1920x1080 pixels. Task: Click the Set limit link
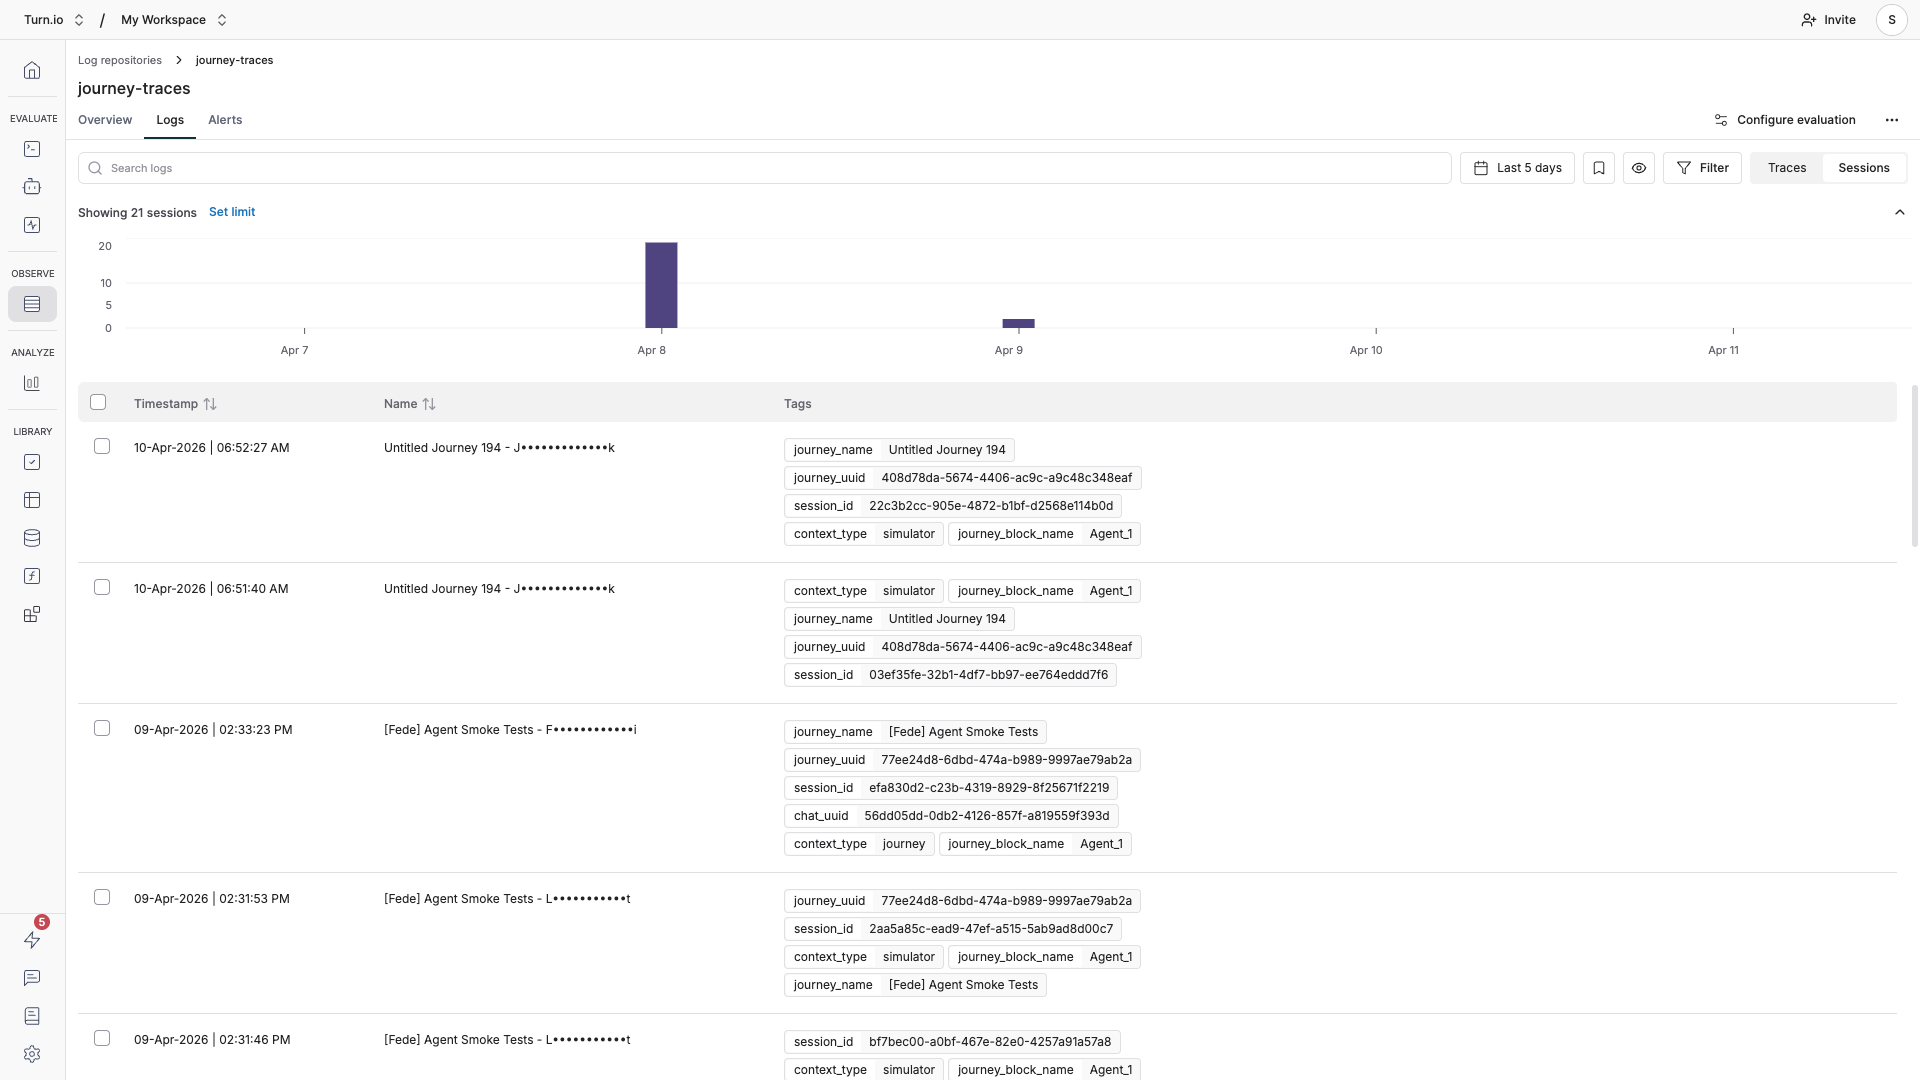[232, 212]
